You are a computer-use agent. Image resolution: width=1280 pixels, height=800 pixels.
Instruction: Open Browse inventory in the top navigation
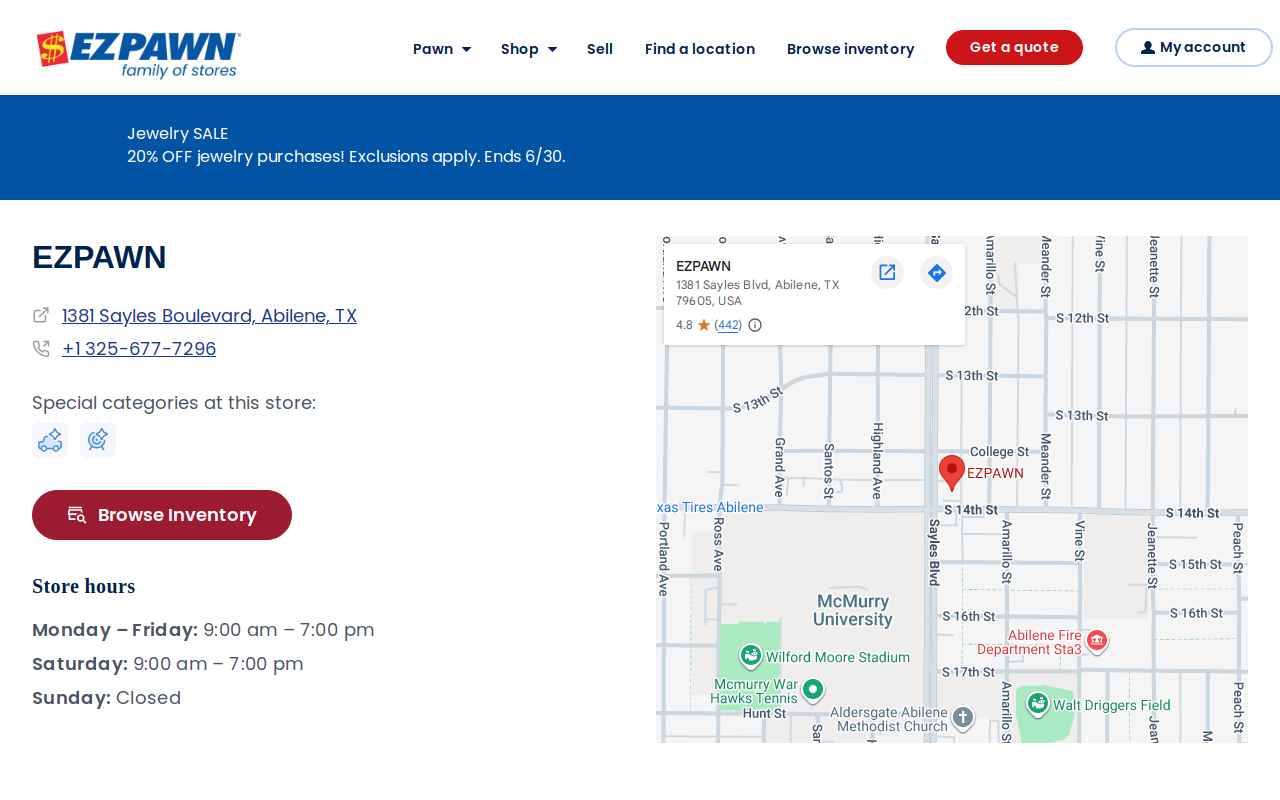coord(851,49)
